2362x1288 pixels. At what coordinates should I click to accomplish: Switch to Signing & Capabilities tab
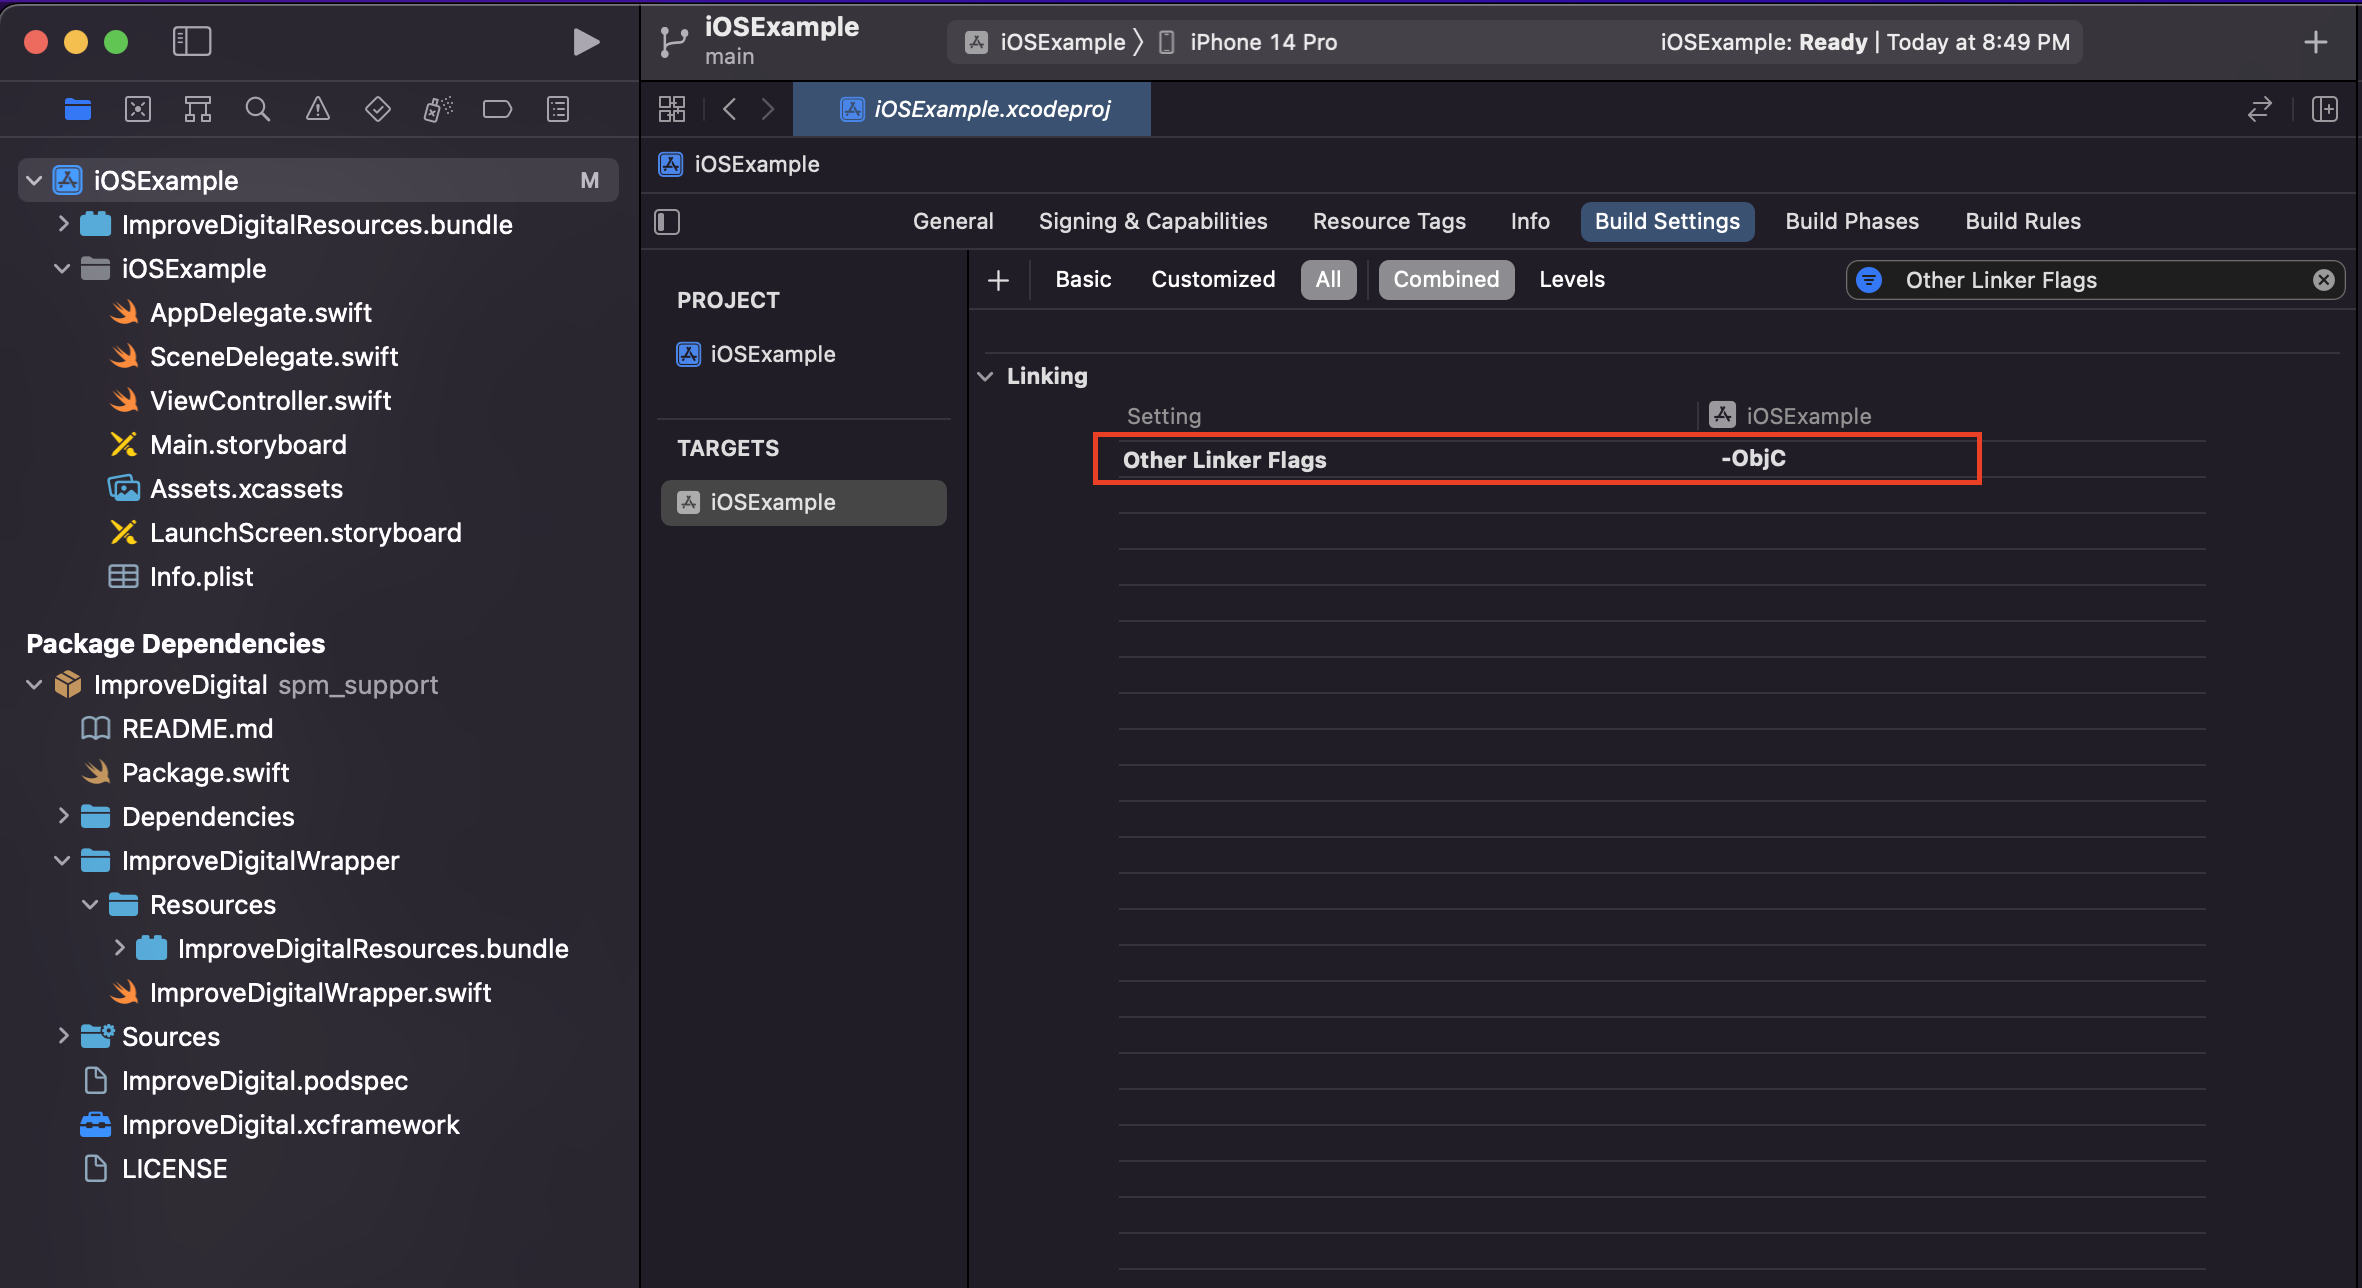(x=1153, y=222)
